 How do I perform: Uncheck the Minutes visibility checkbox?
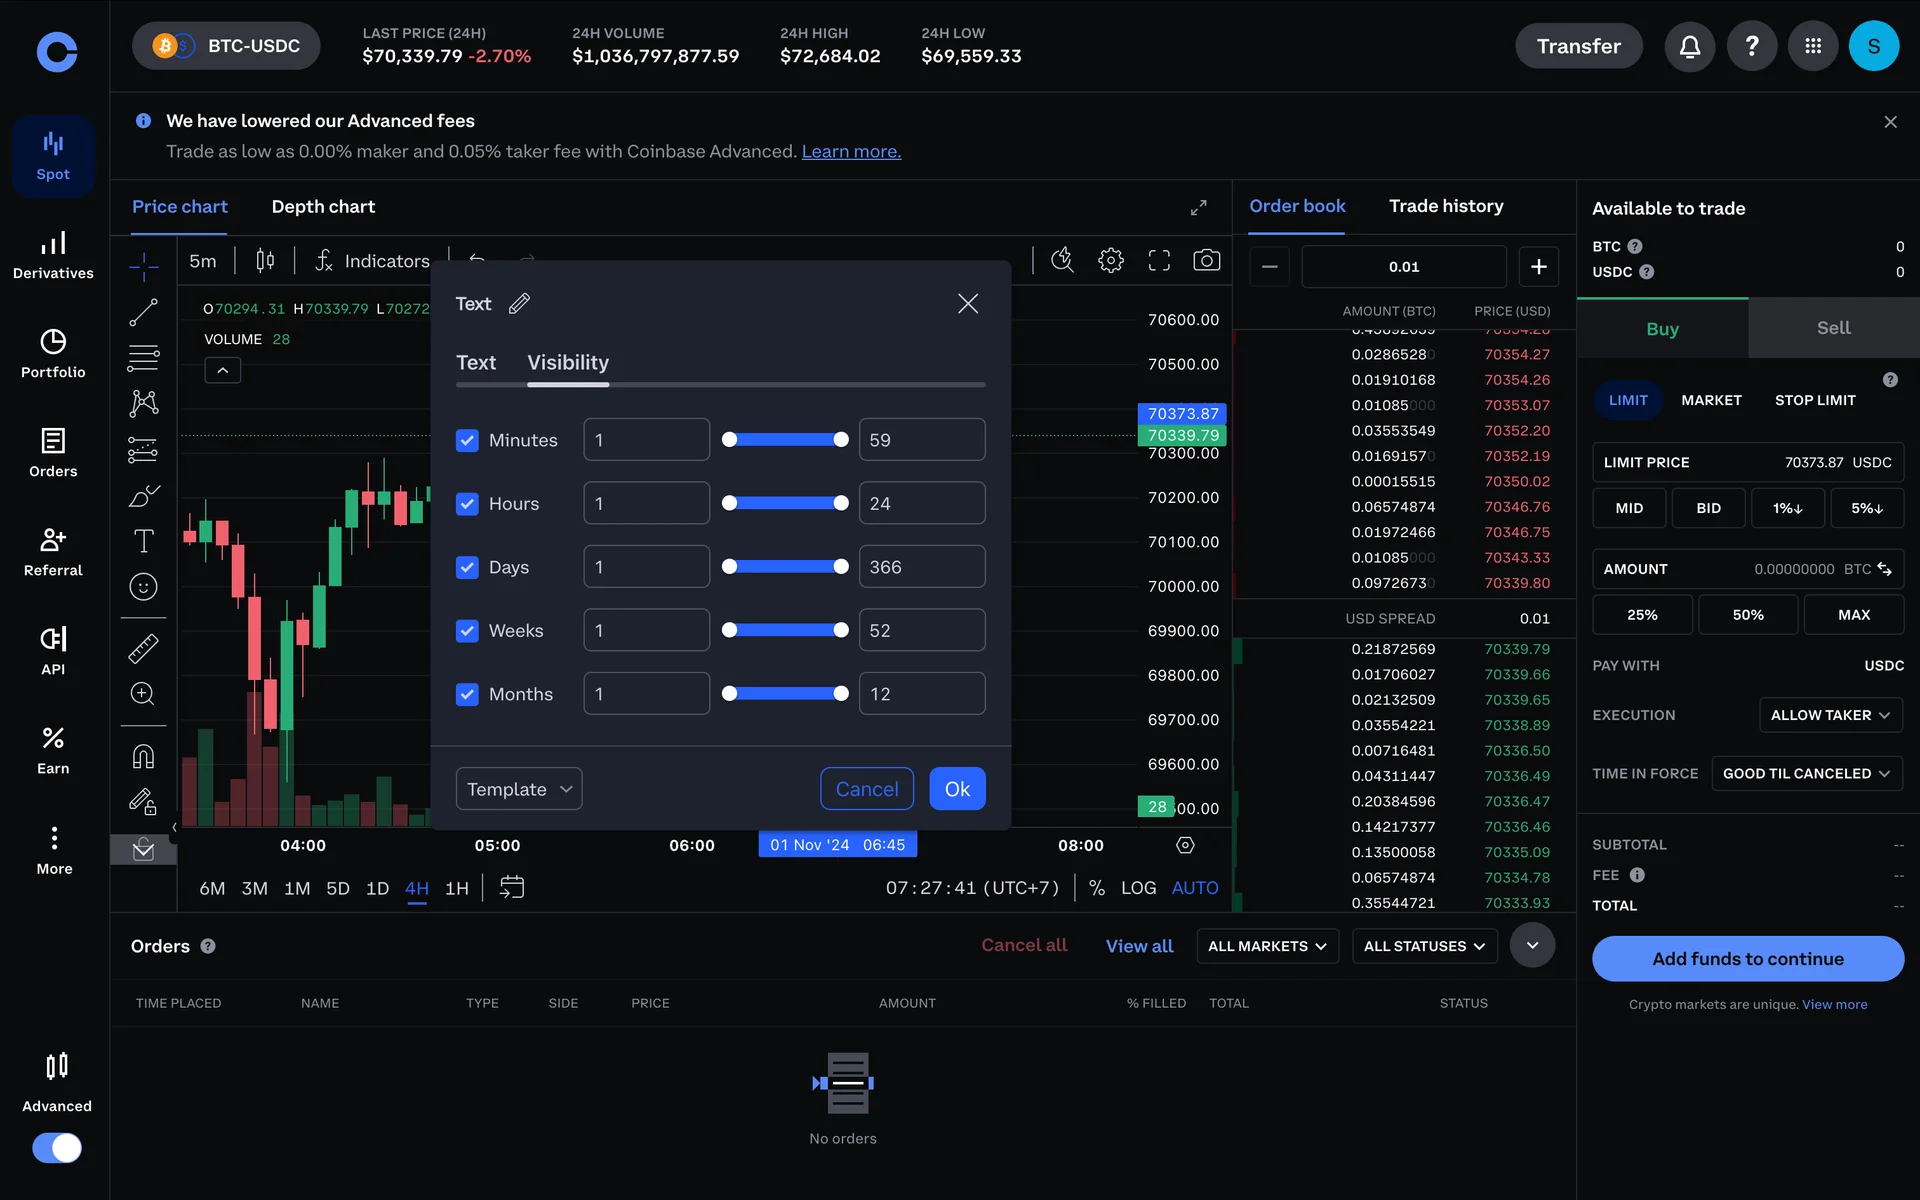(467, 440)
